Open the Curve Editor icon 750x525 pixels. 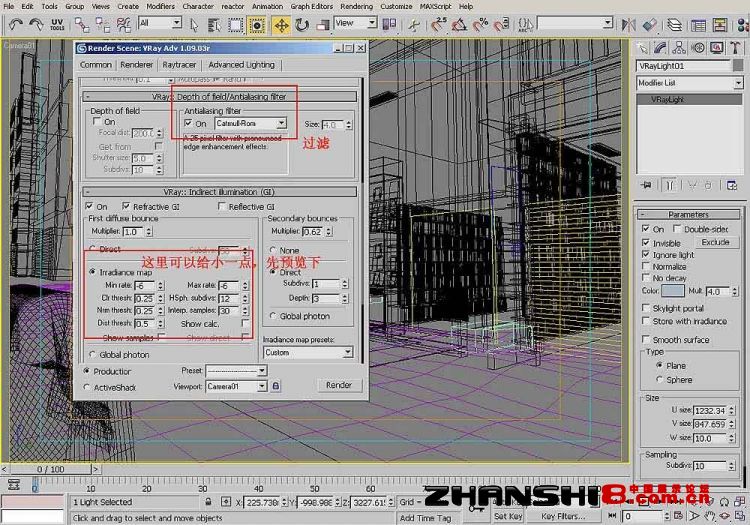tap(698, 24)
